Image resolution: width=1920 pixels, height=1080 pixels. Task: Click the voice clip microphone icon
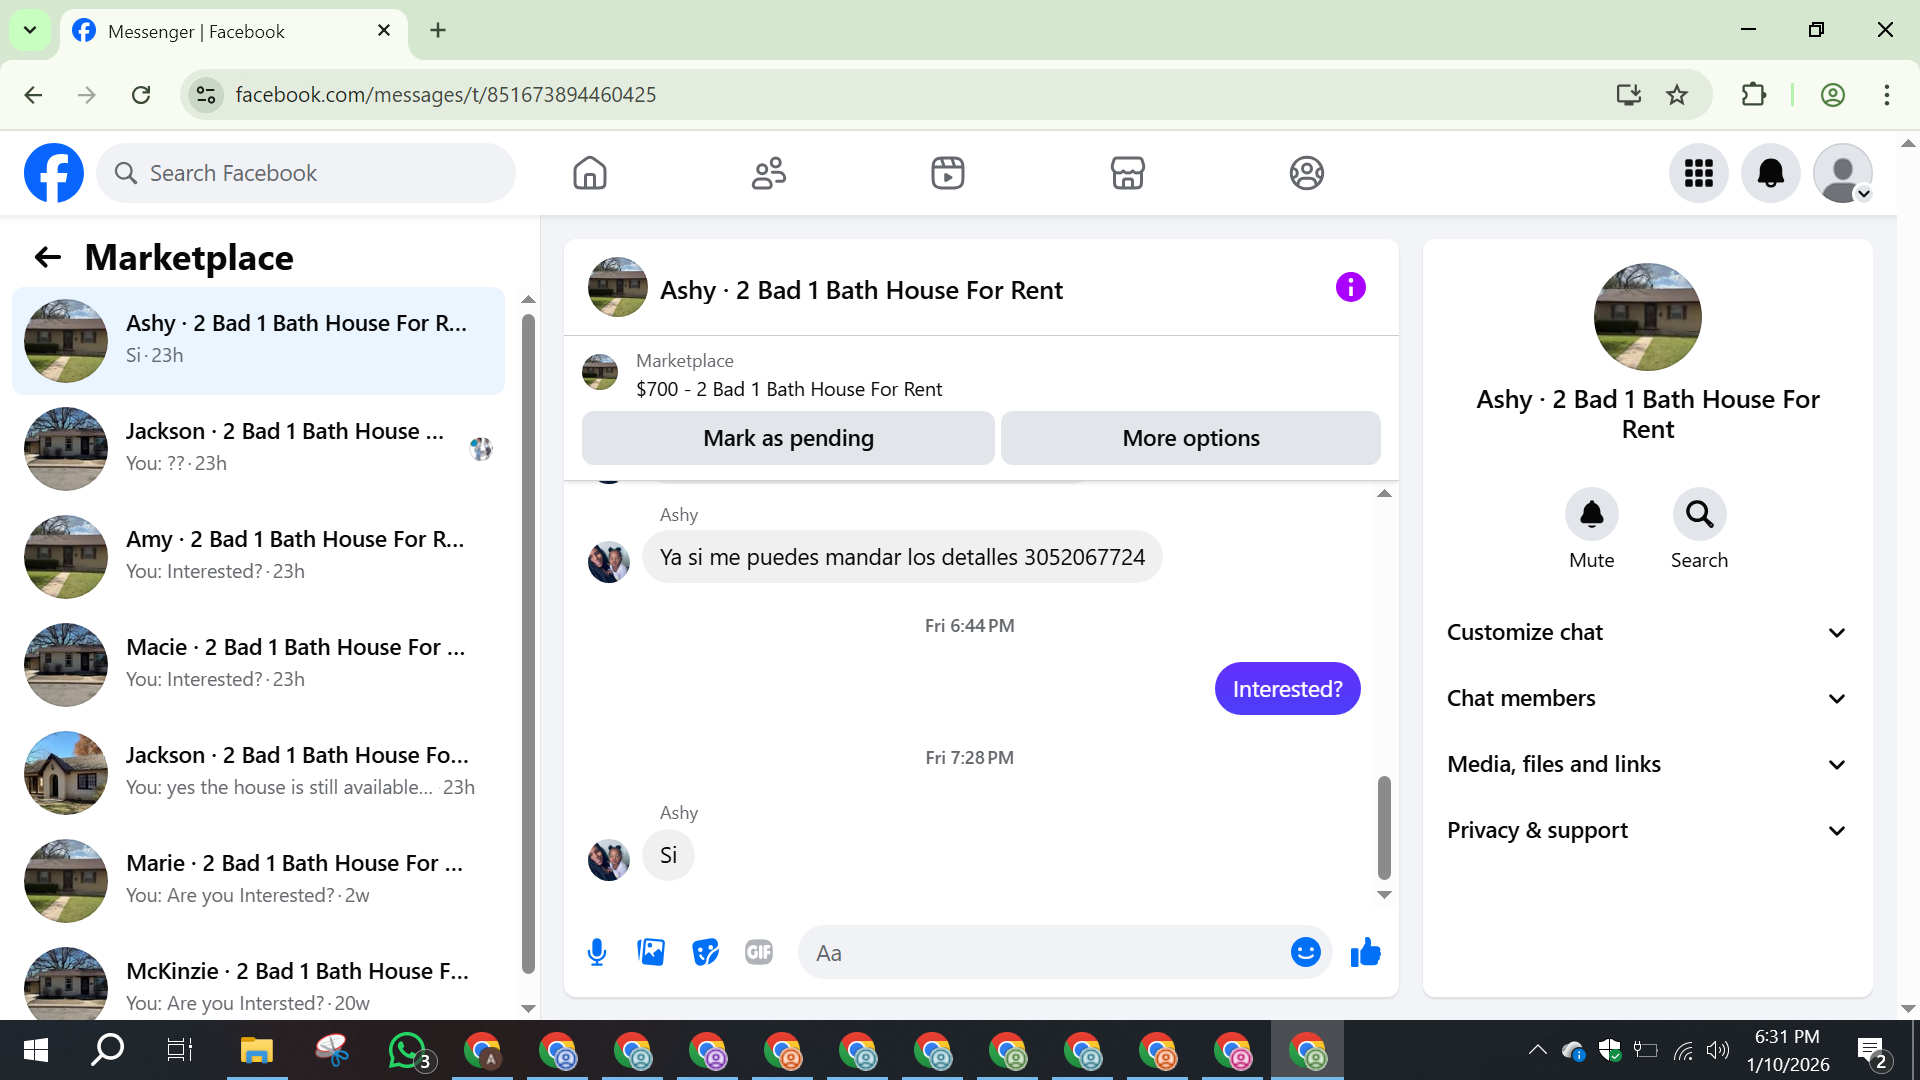597,952
